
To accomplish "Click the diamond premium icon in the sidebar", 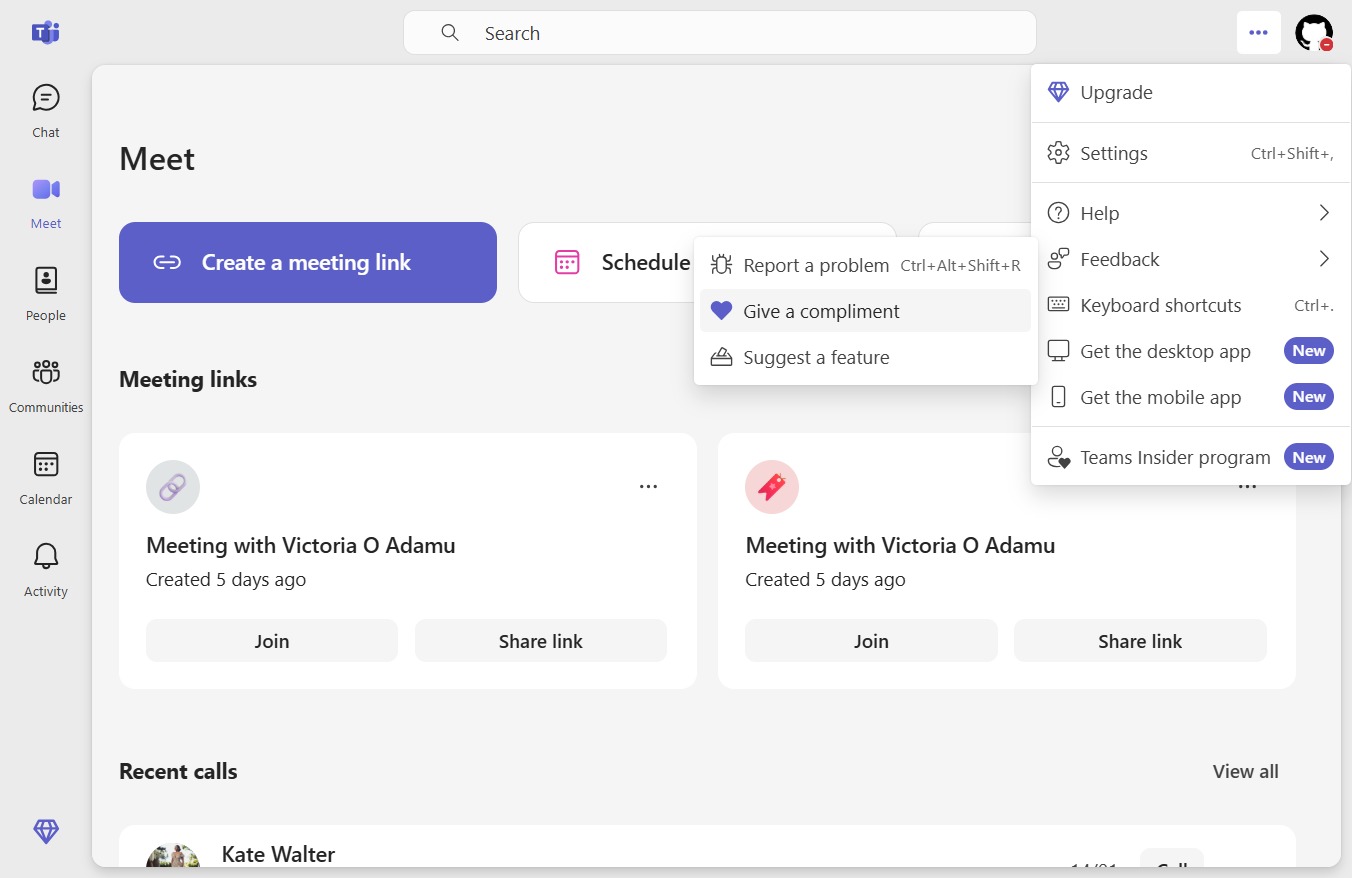I will [x=46, y=830].
